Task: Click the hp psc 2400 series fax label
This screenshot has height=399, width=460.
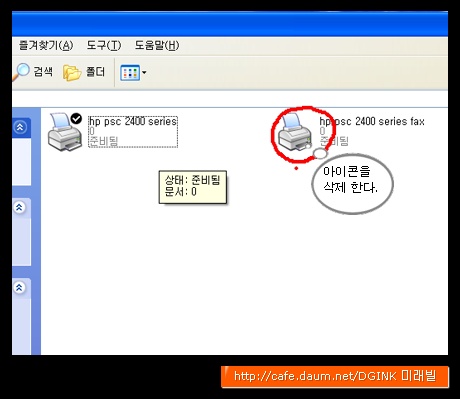Action: click(372, 121)
